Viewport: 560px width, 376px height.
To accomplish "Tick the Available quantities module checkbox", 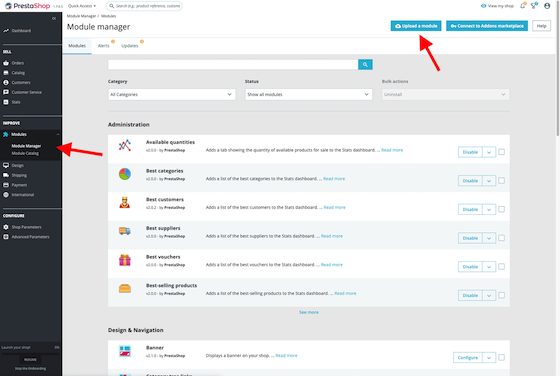I will click(501, 152).
